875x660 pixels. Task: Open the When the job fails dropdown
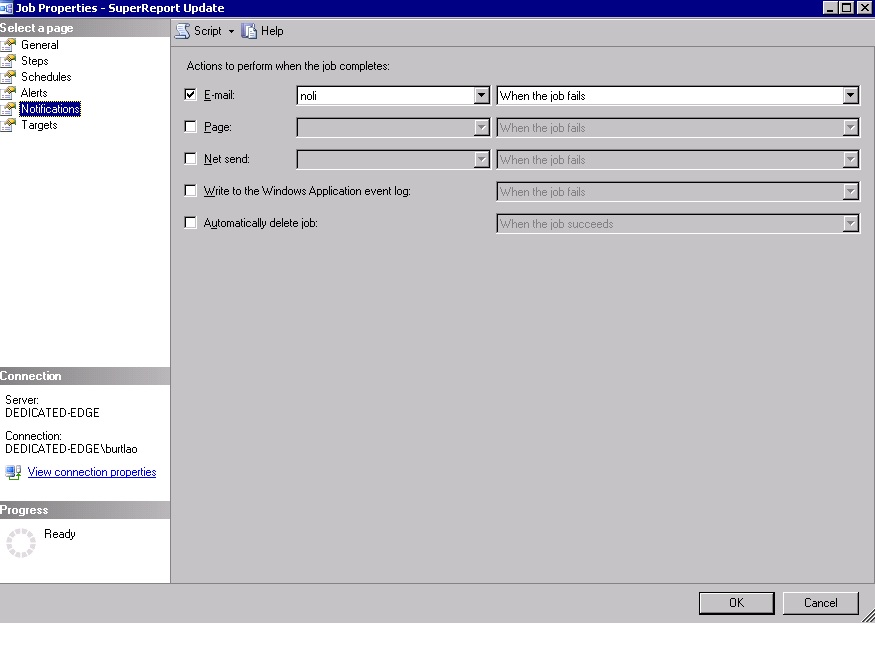849,94
